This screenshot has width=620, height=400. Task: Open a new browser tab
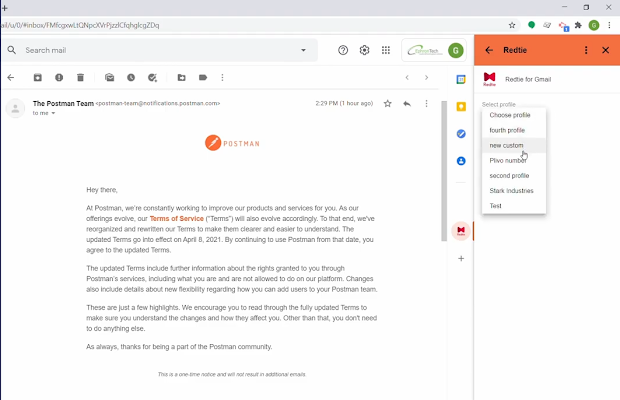click(4, 8)
